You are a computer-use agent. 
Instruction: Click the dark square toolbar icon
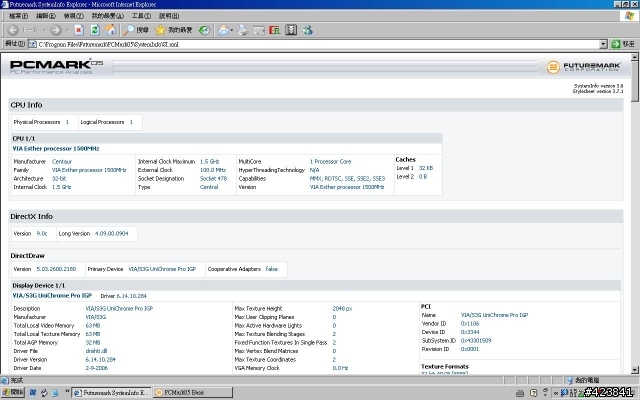click(x=291, y=30)
